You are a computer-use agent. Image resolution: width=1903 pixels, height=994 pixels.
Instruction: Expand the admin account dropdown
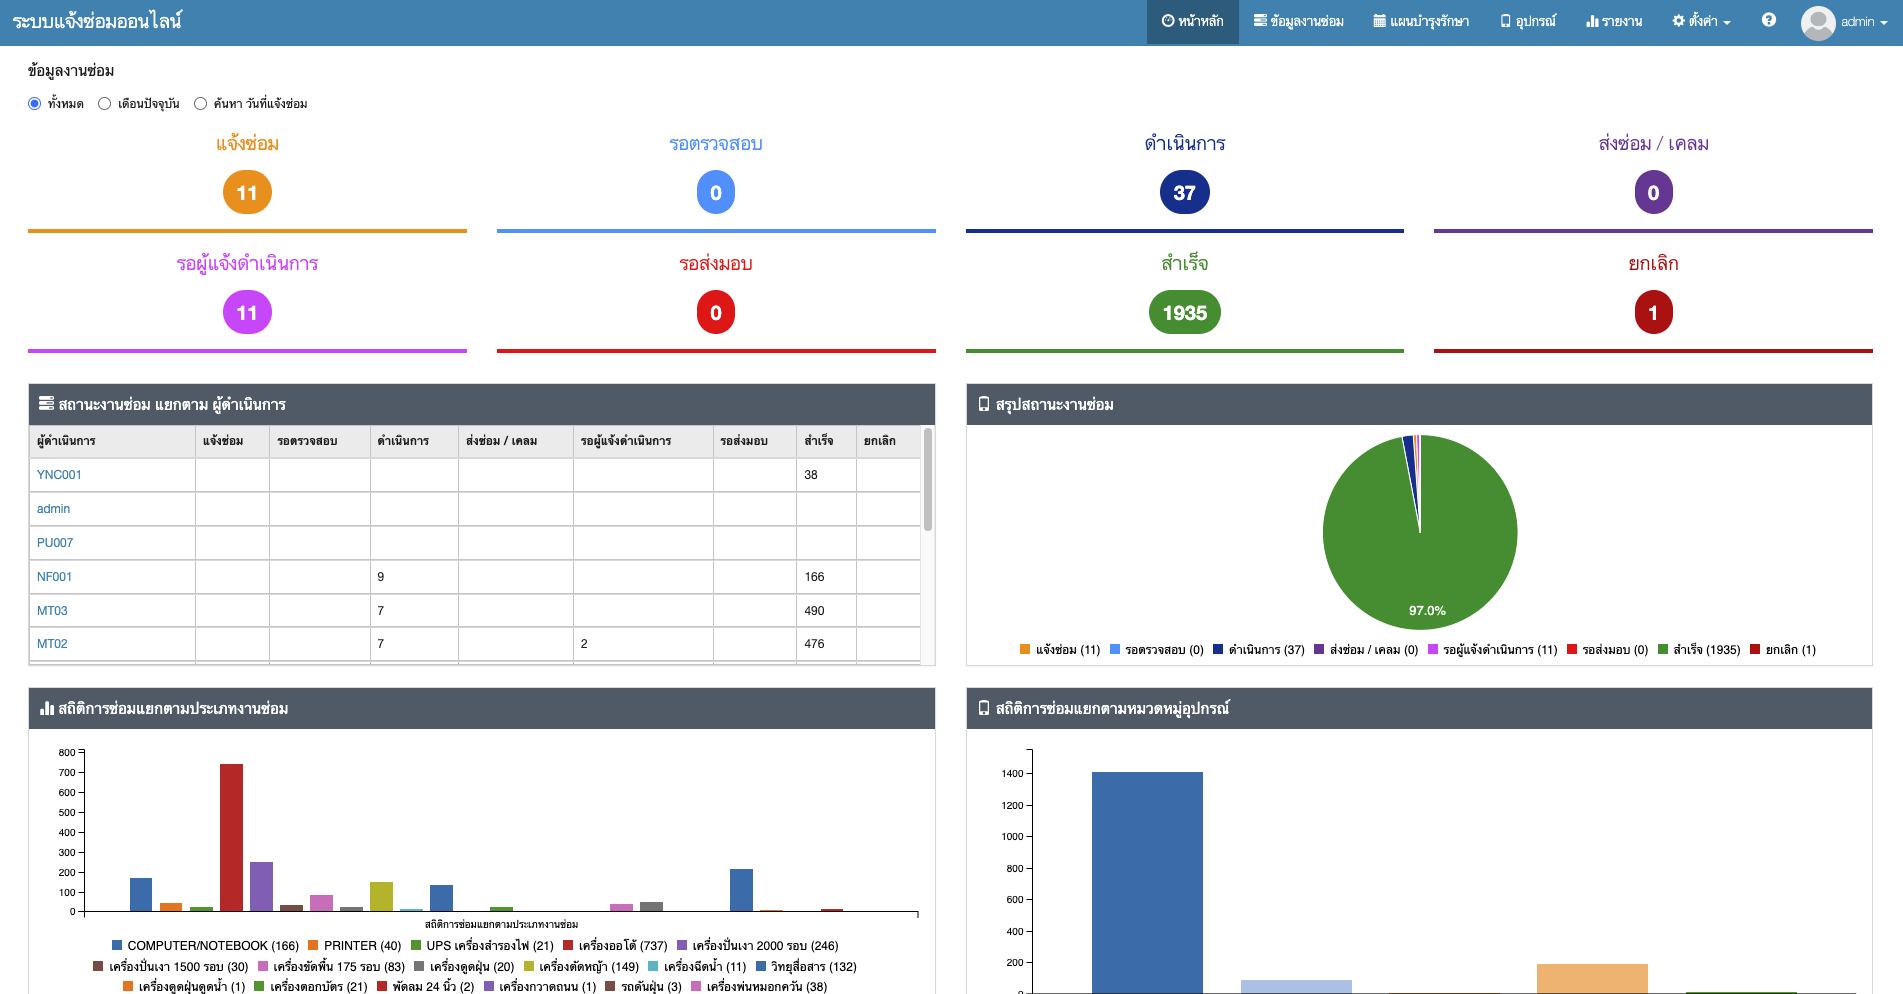pos(1864,22)
